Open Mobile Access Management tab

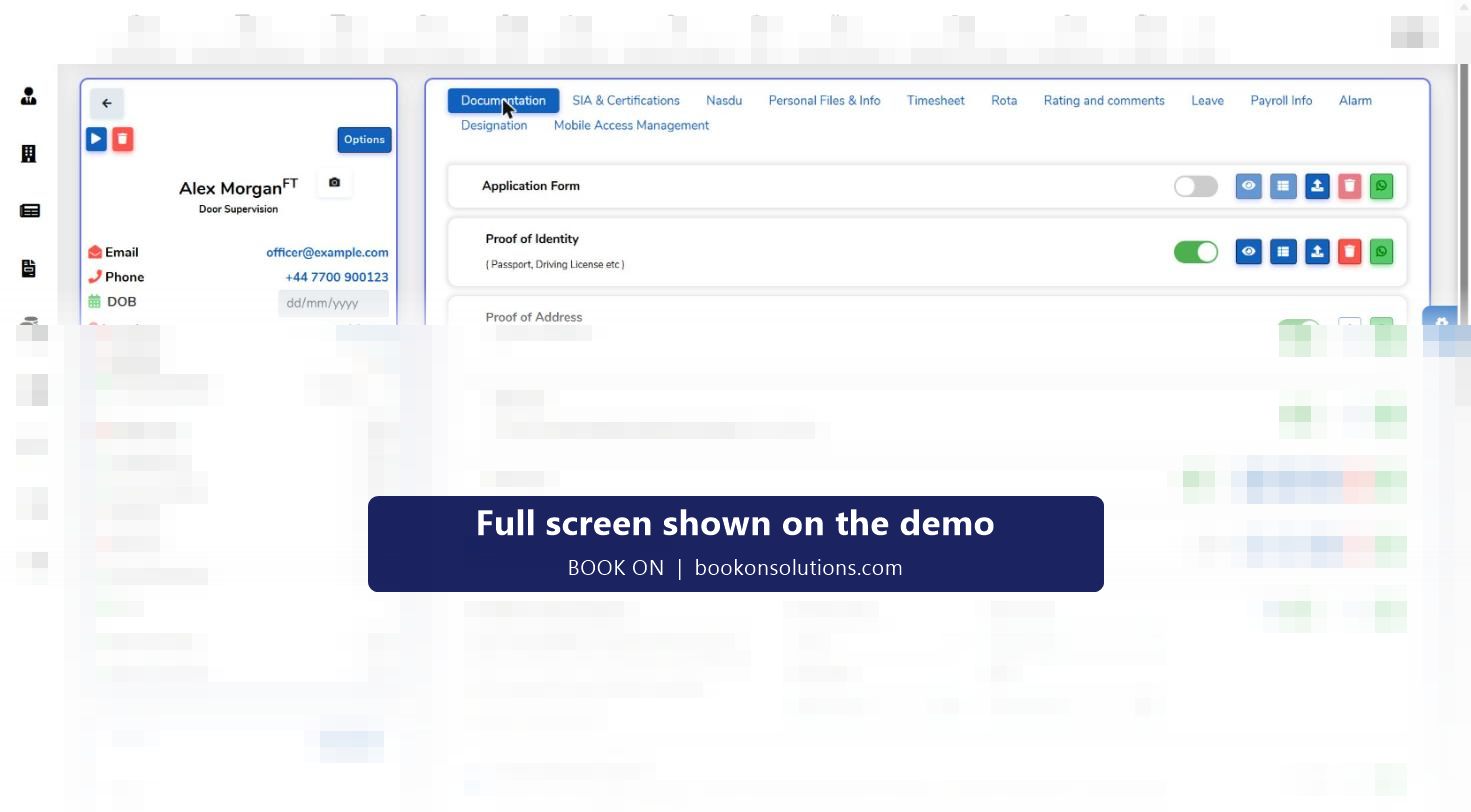[x=631, y=125]
